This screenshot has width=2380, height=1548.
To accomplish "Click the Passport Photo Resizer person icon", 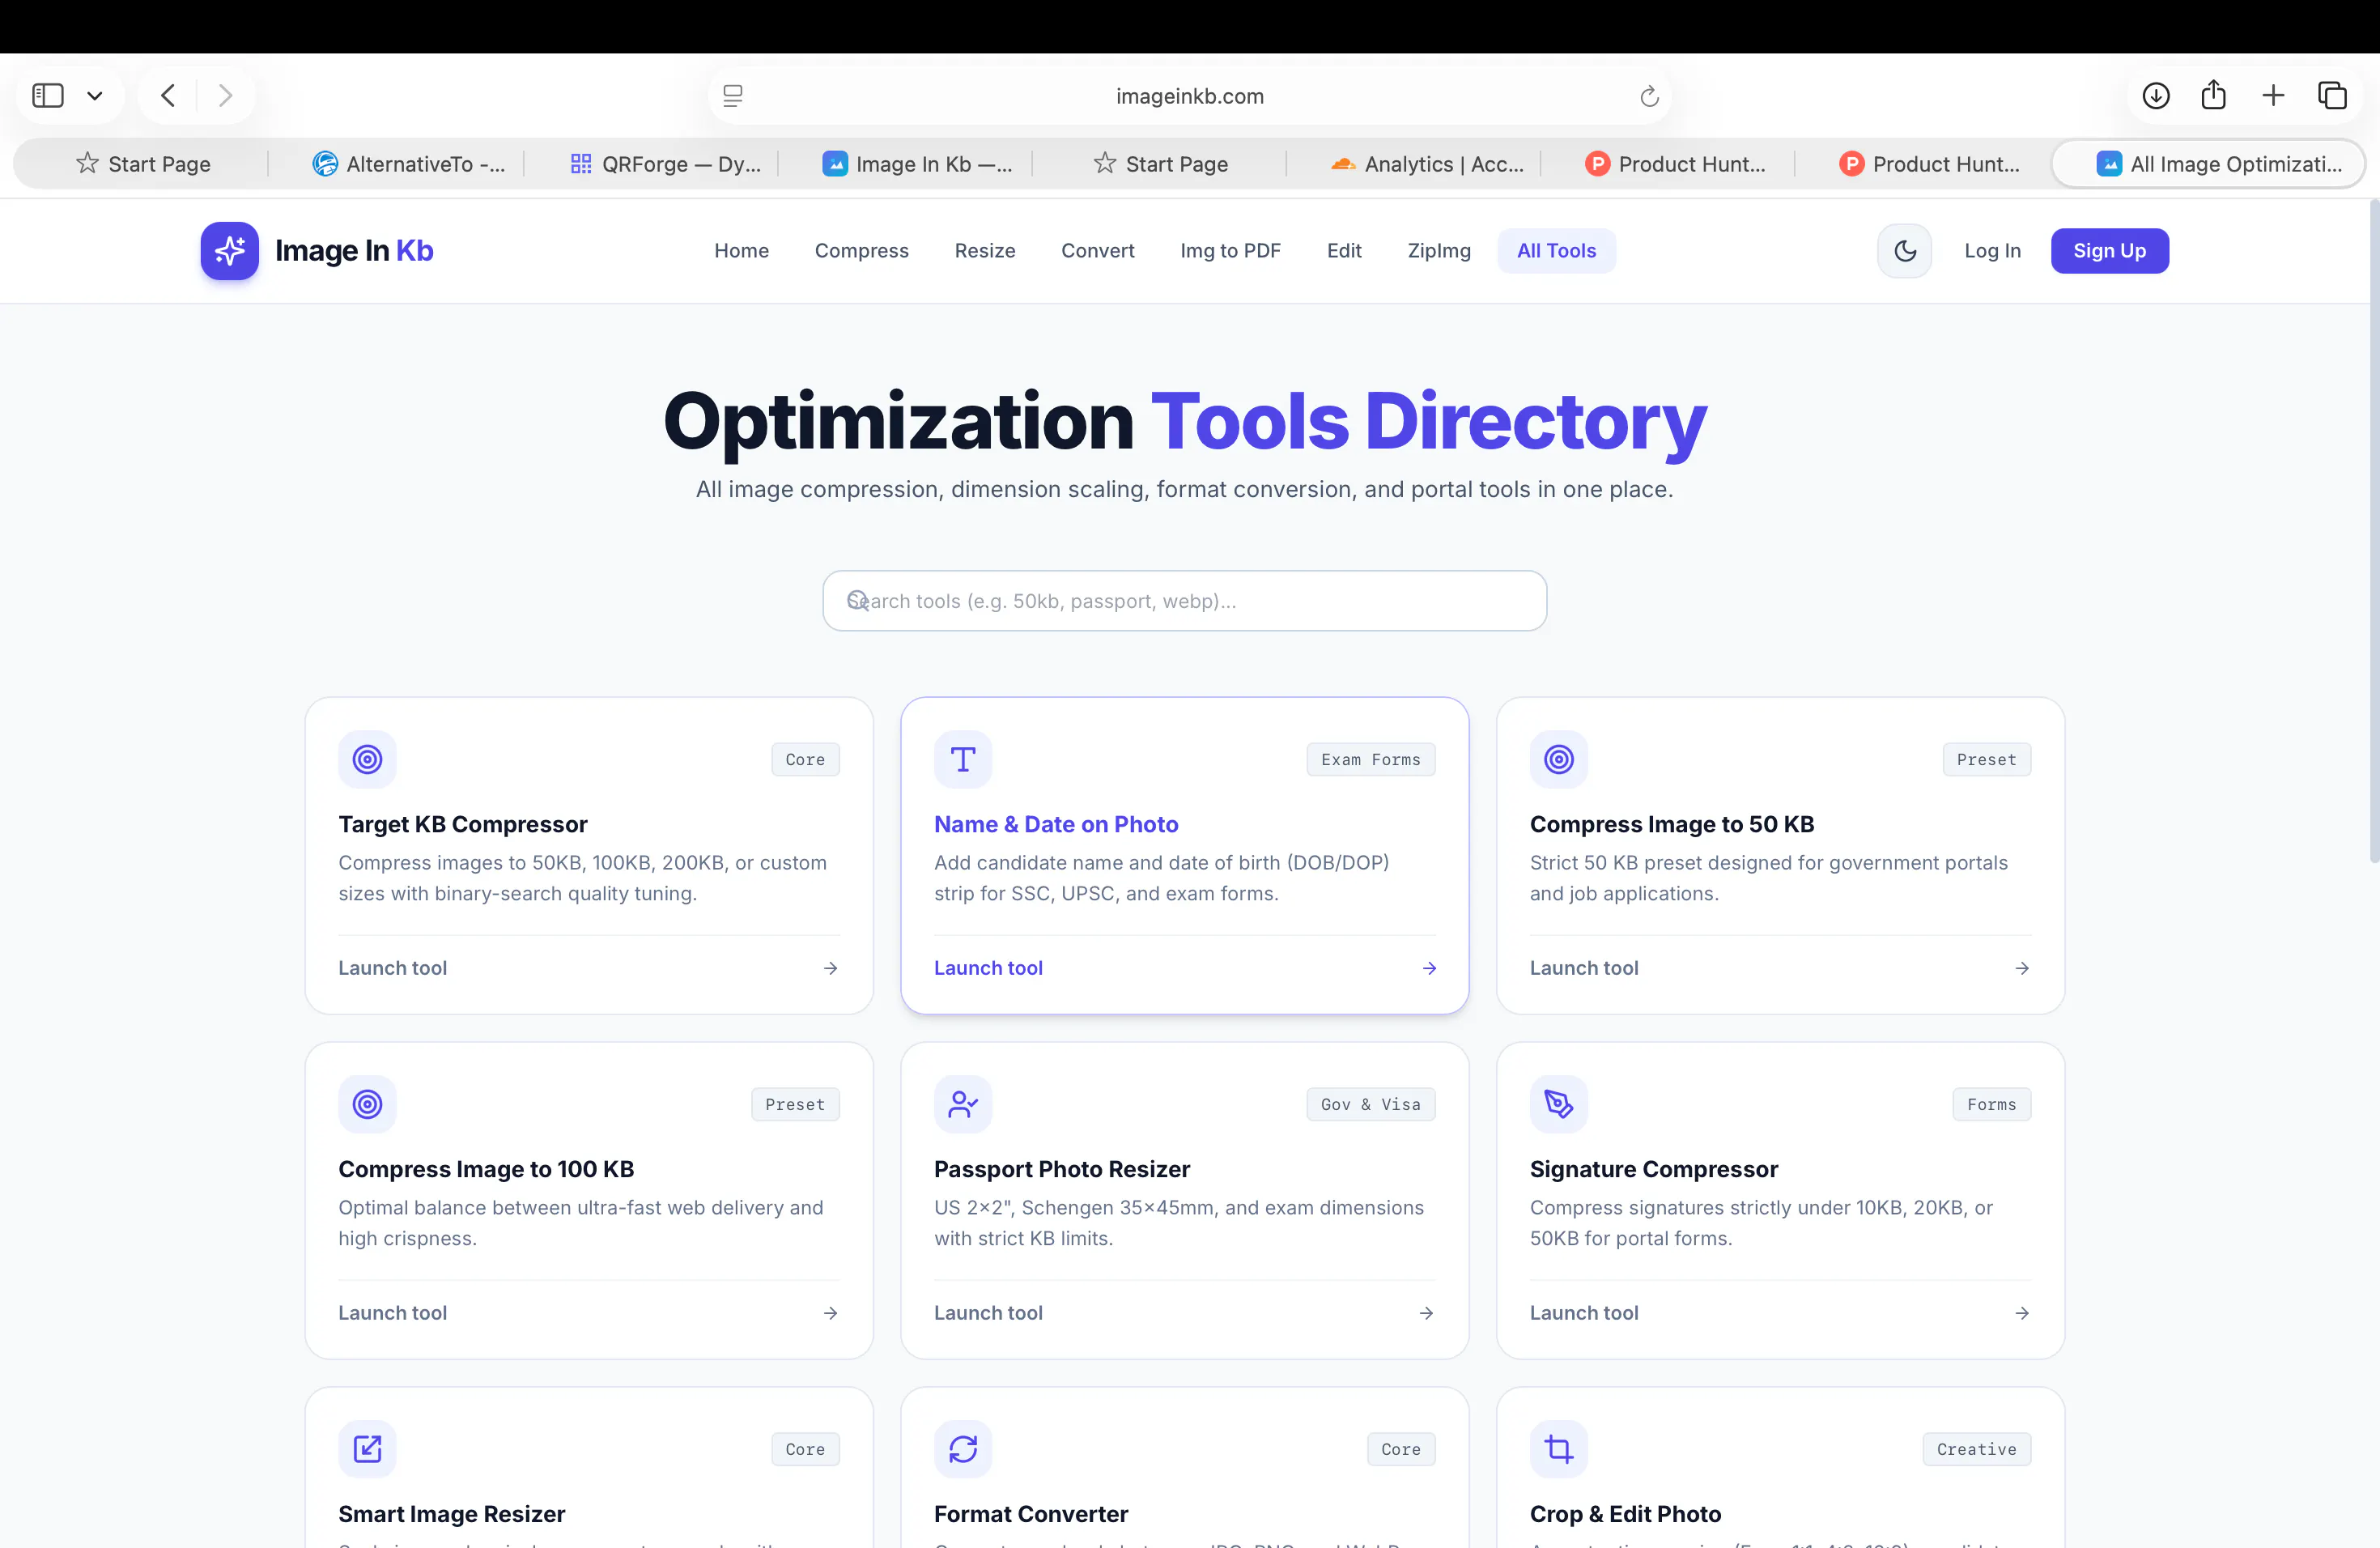I will tap(963, 1105).
